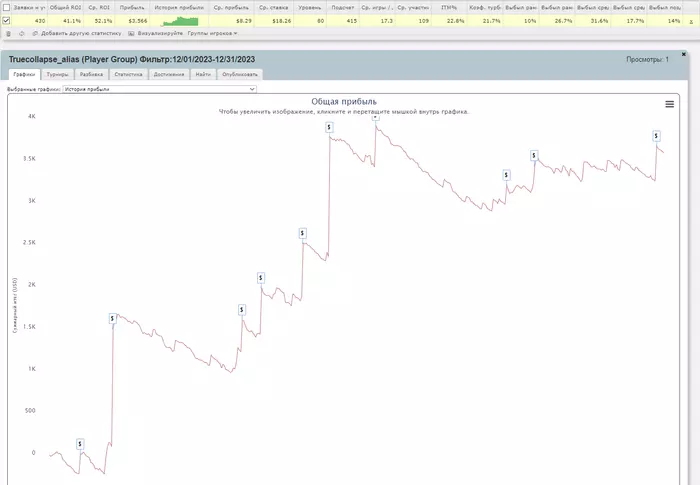Viewport: 700px width, 485px height.
Task: Click the История прибыли column header
Action: (179, 8)
